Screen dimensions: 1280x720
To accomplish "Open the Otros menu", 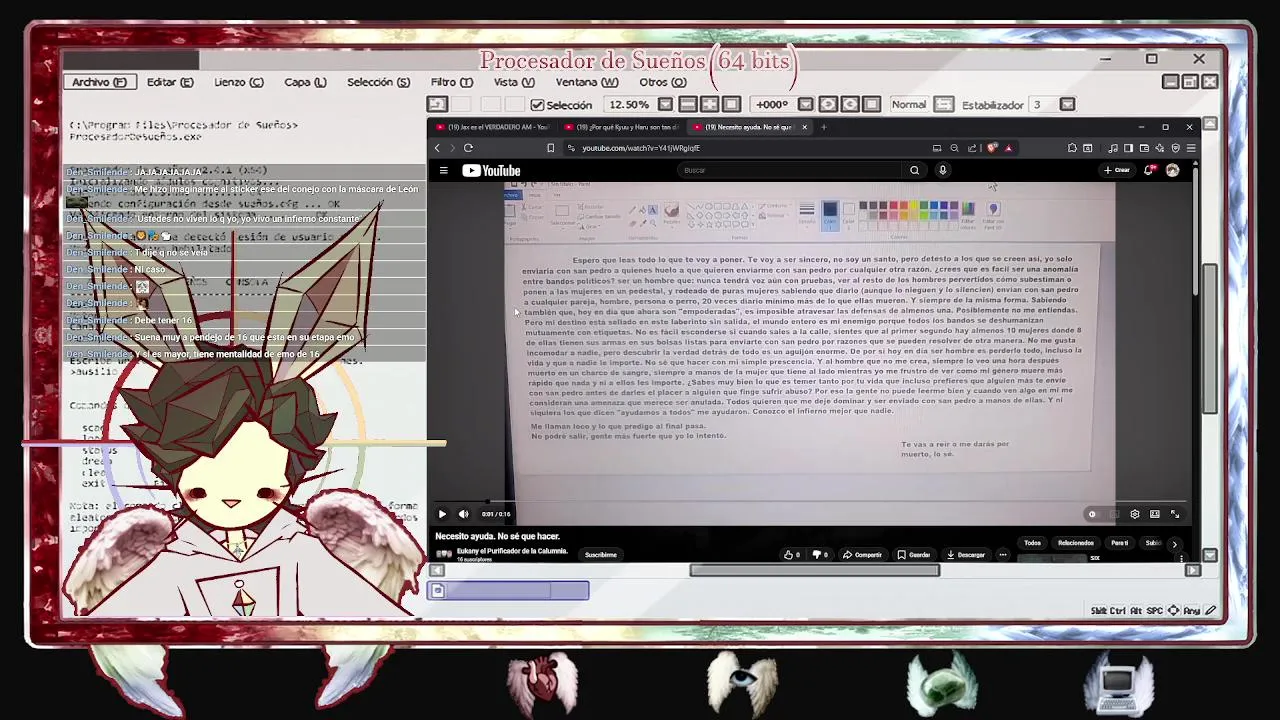I will (662, 82).
